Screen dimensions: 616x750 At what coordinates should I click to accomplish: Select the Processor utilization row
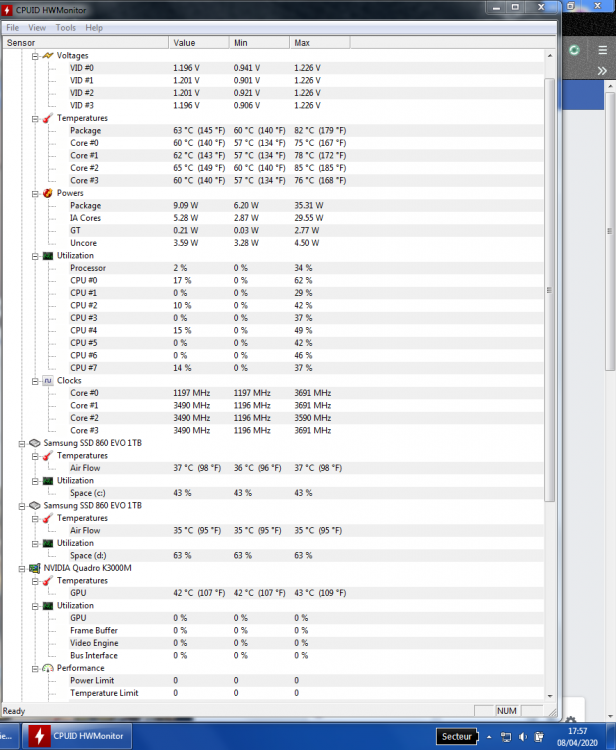pos(306,268)
